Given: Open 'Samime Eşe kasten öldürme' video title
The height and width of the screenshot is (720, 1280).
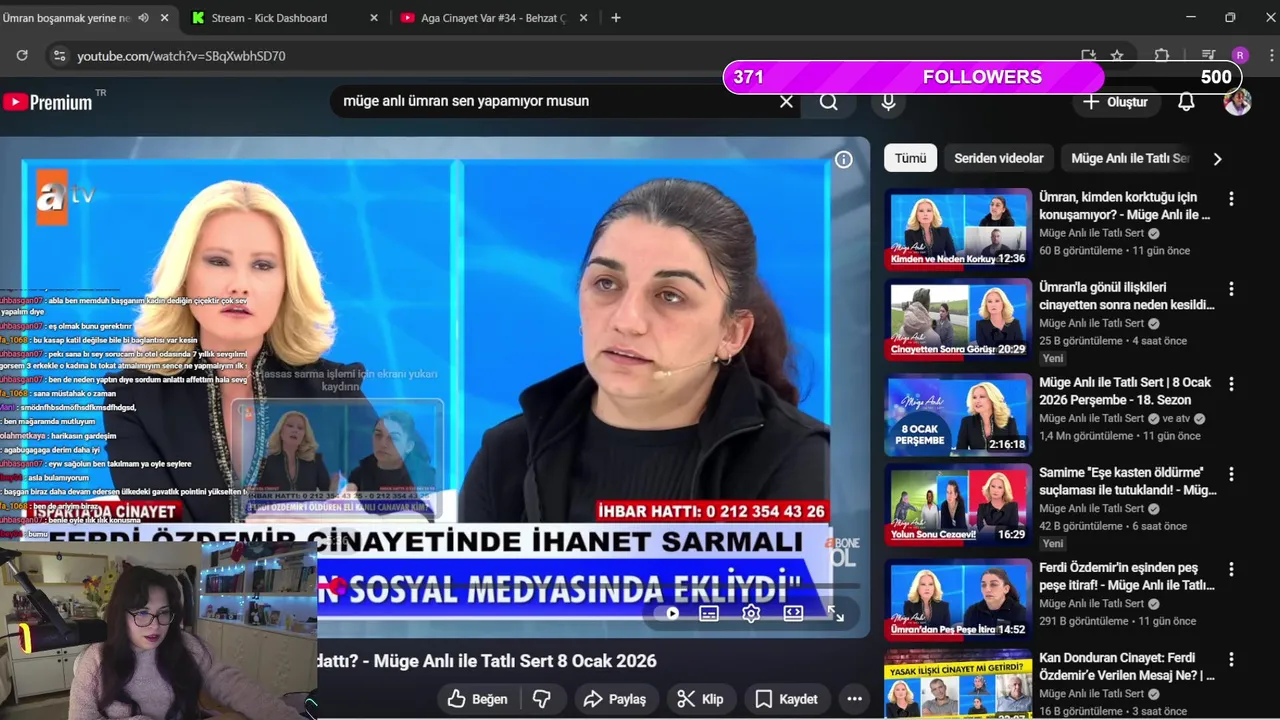Looking at the screenshot, I should tap(1128, 481).
